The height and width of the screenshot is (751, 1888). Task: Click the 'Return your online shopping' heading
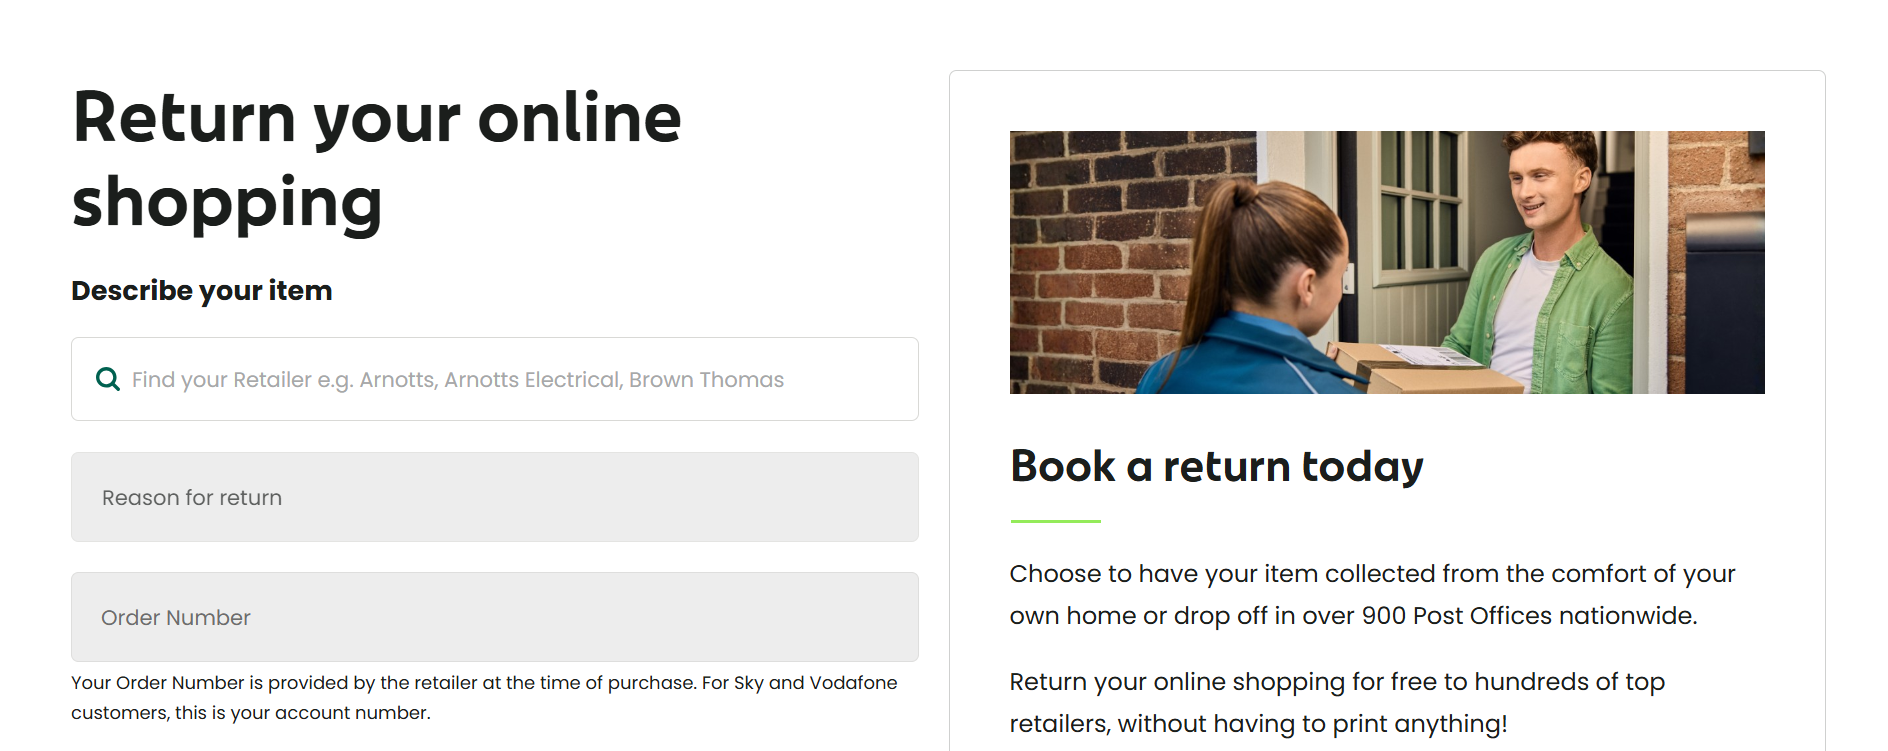pyautogui.click(x=376, y=160)
